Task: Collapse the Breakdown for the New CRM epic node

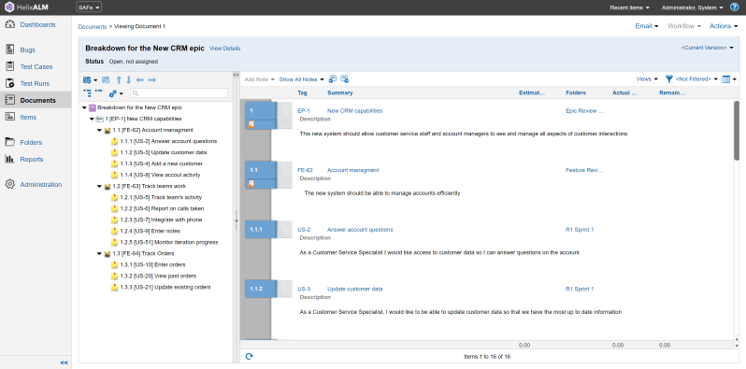Action: [84, 107]
